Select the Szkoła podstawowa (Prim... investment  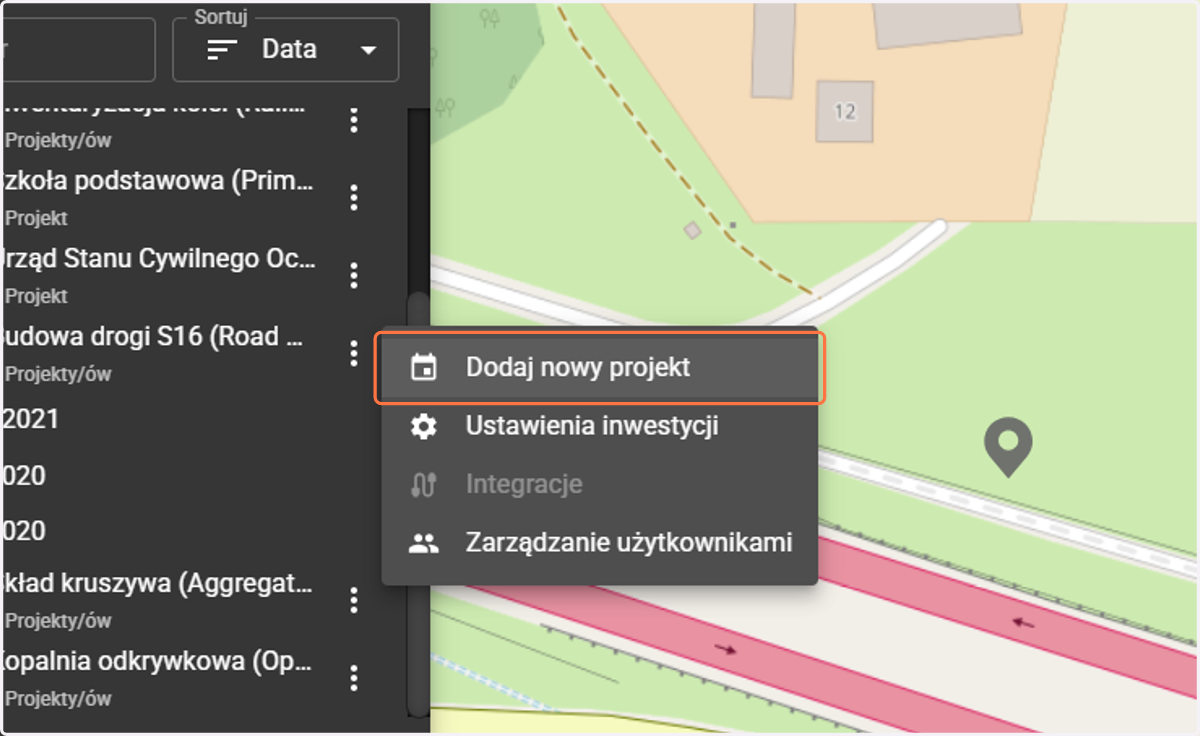[x=158, y=182]
